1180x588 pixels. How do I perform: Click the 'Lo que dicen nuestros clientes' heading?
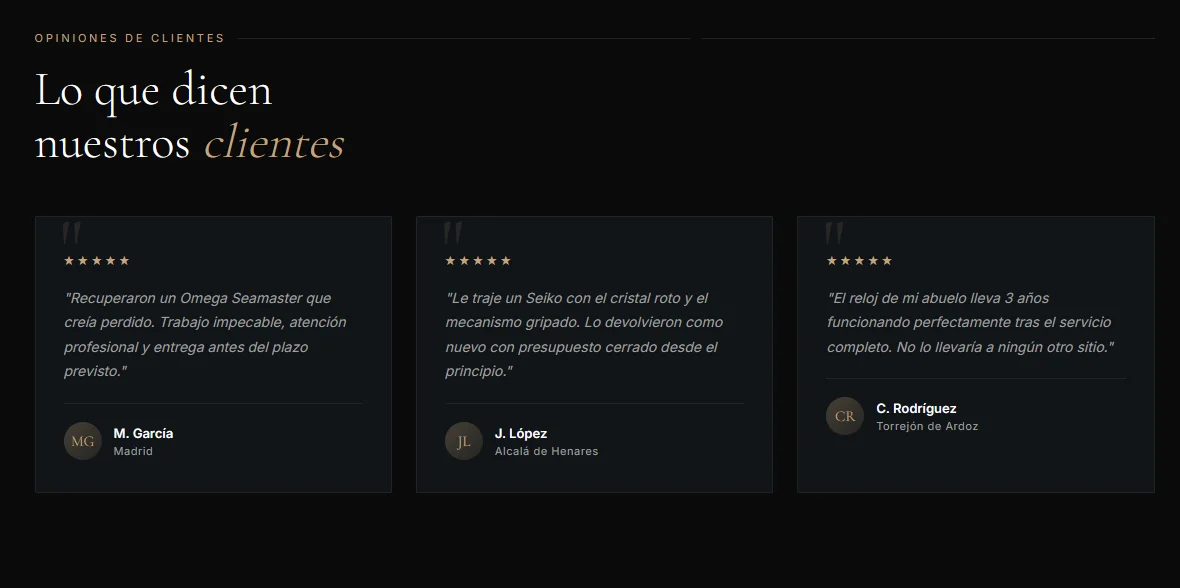point(190,116)
